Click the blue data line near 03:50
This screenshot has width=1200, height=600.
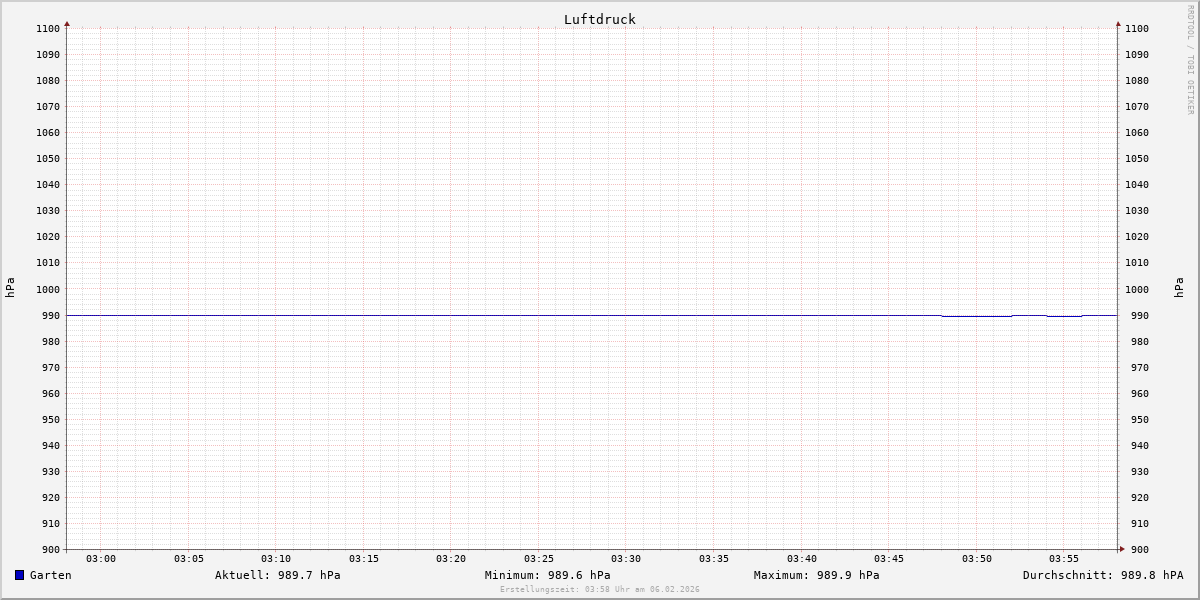[977, 316]
